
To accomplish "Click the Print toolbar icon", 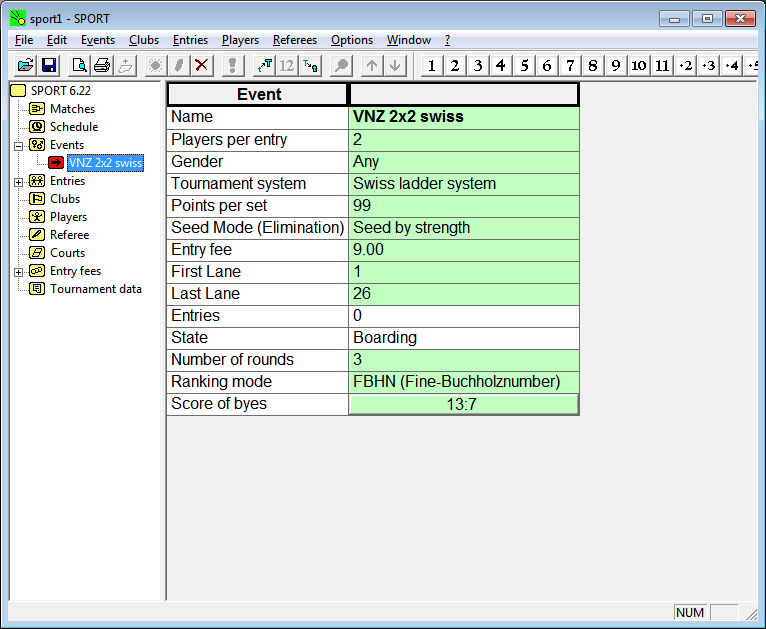I will [x=102, y=66].
